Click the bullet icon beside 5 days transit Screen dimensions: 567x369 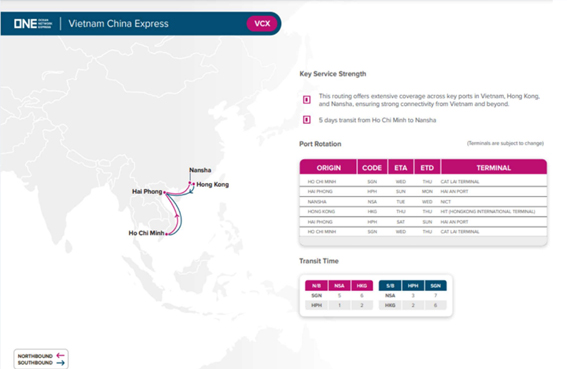pyautogui.click(x=307, y=120)
